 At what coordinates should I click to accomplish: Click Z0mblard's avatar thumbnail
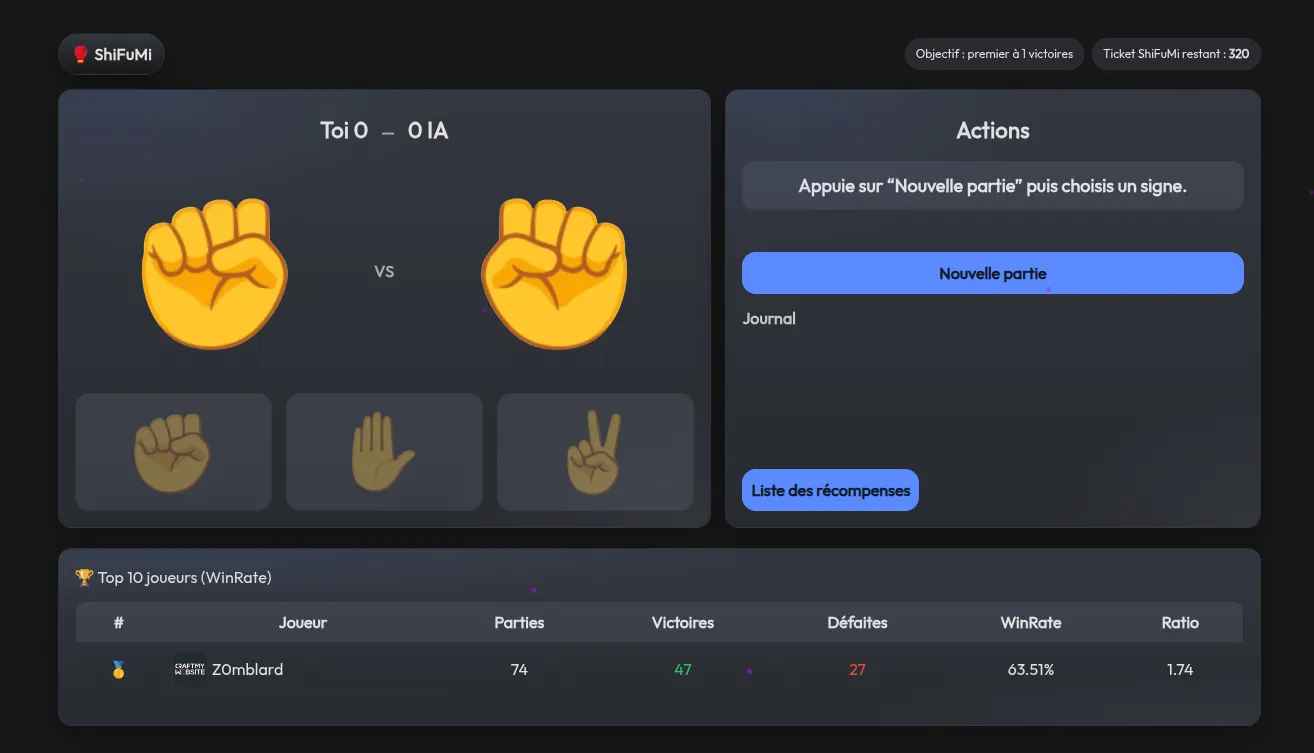pyautogui.click(x=189, y=670)
